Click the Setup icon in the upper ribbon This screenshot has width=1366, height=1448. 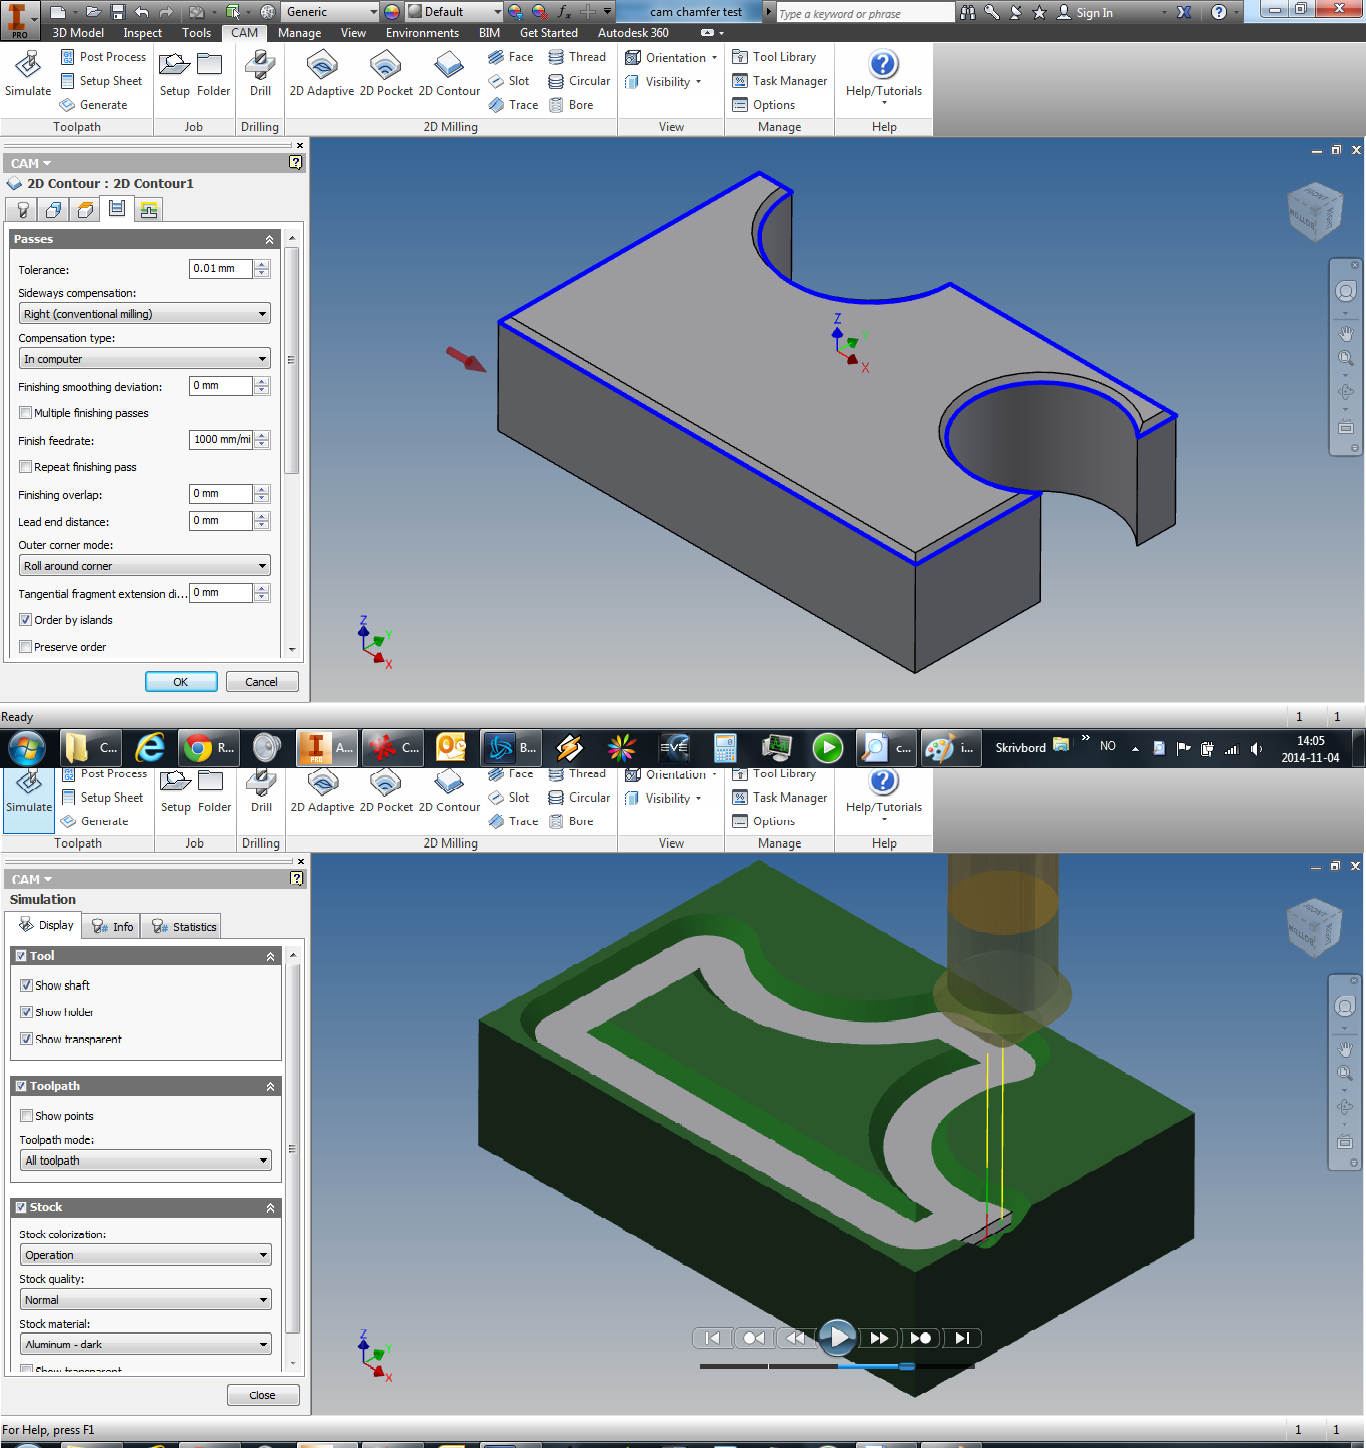click(175, 74)
